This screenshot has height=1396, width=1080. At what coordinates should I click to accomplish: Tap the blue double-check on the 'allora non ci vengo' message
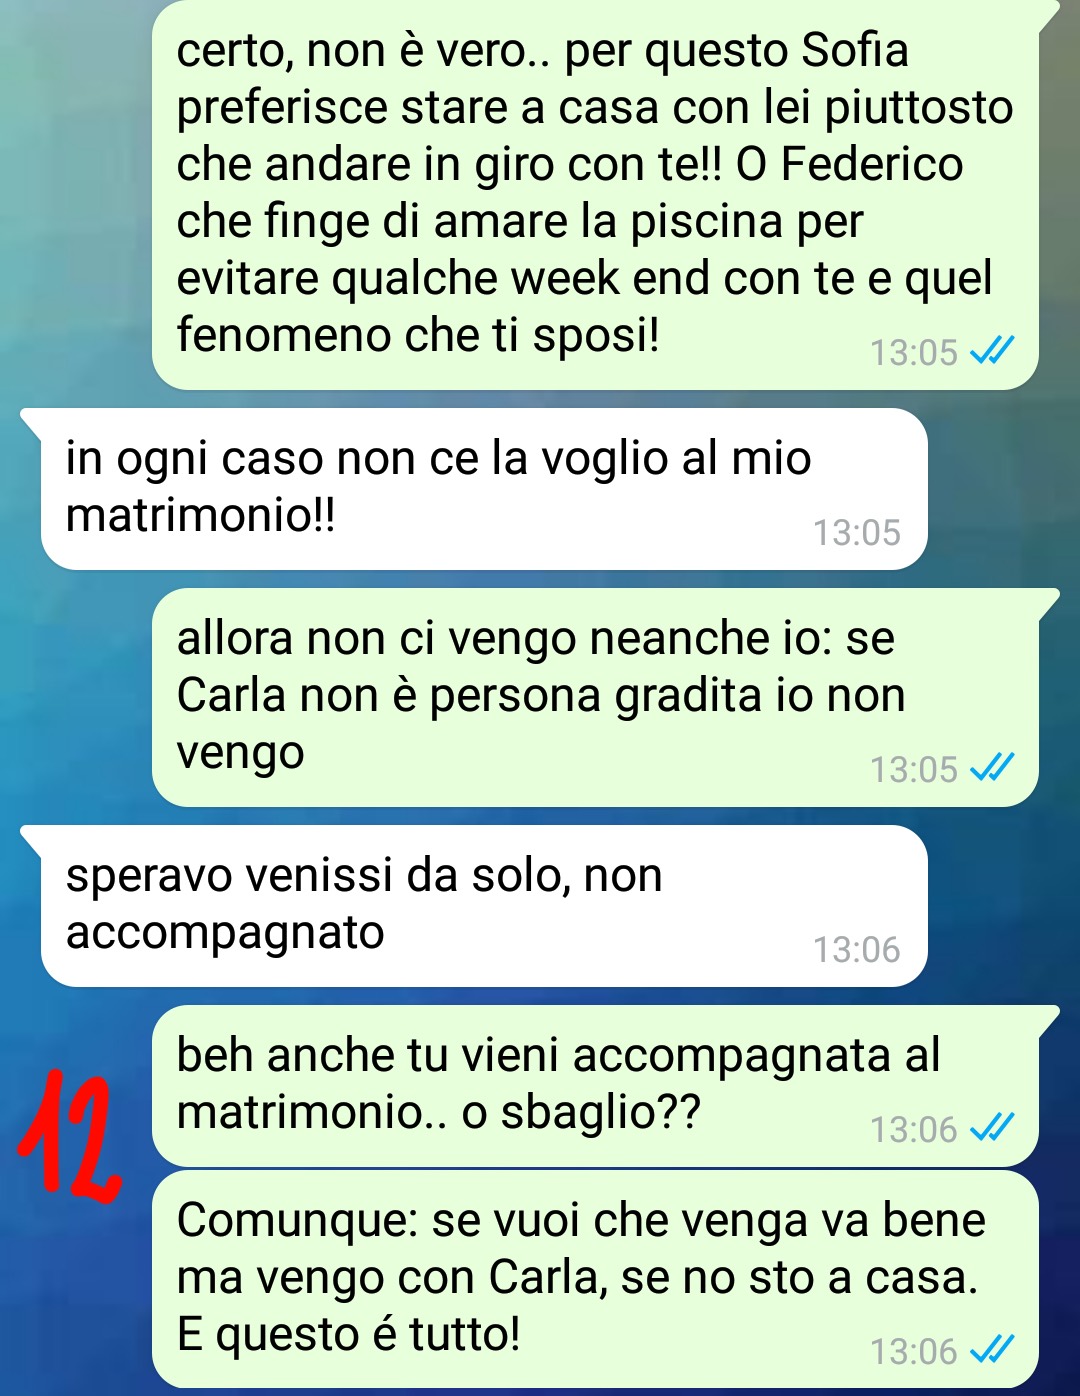[992, 768]
